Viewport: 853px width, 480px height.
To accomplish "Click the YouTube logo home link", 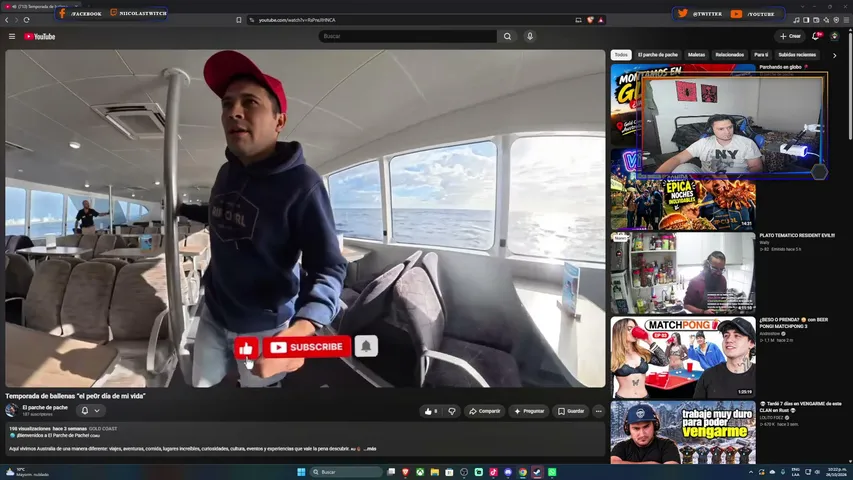I will (40, 36).
